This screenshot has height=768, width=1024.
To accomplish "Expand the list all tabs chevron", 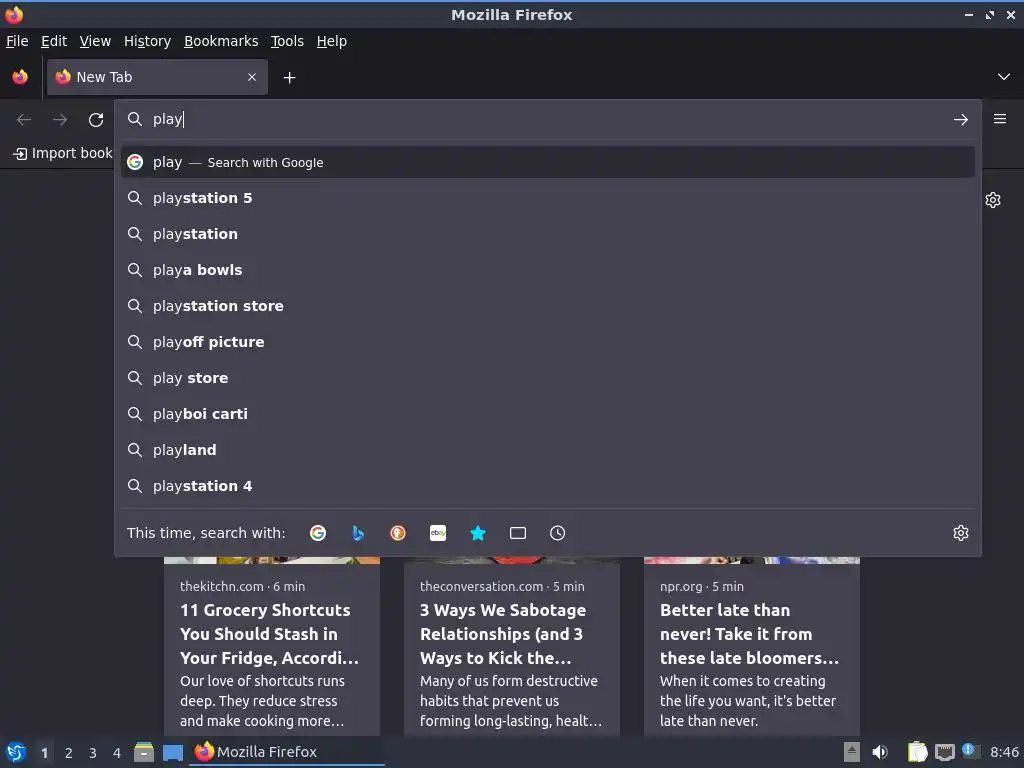I will pyautogui.click(x=1004, y=77).
